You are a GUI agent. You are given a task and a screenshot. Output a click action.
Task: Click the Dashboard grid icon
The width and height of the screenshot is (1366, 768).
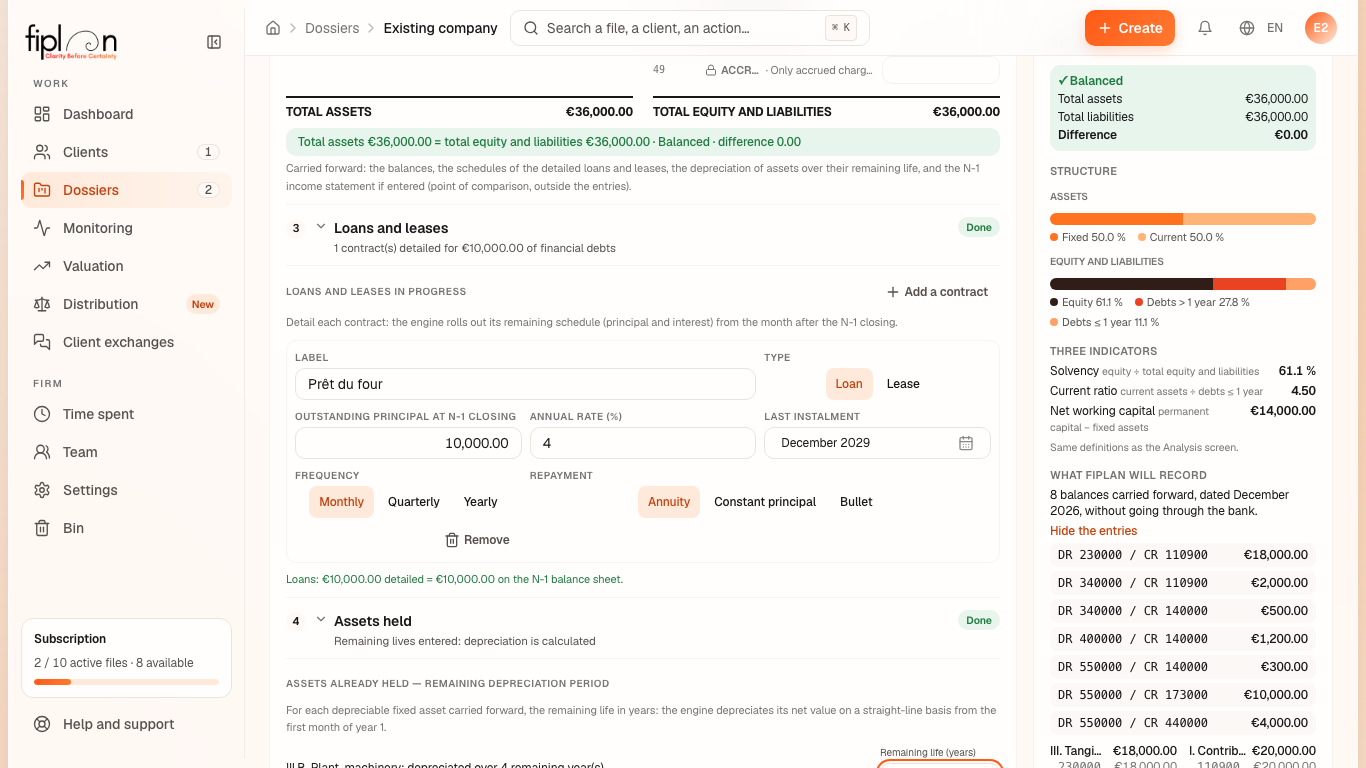point(42,114)
